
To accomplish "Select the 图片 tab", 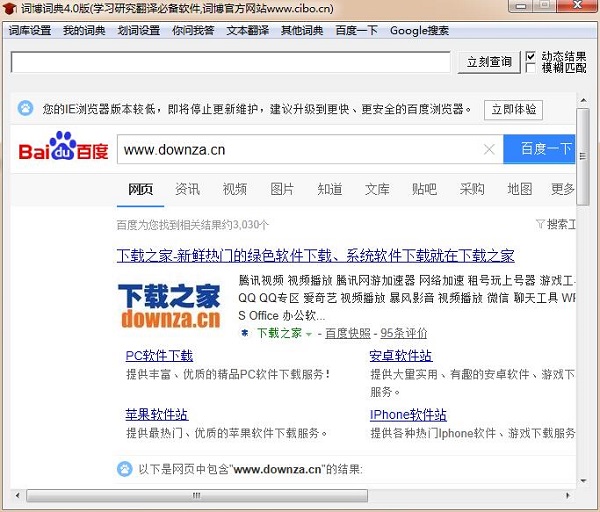I will pos(282,189).
